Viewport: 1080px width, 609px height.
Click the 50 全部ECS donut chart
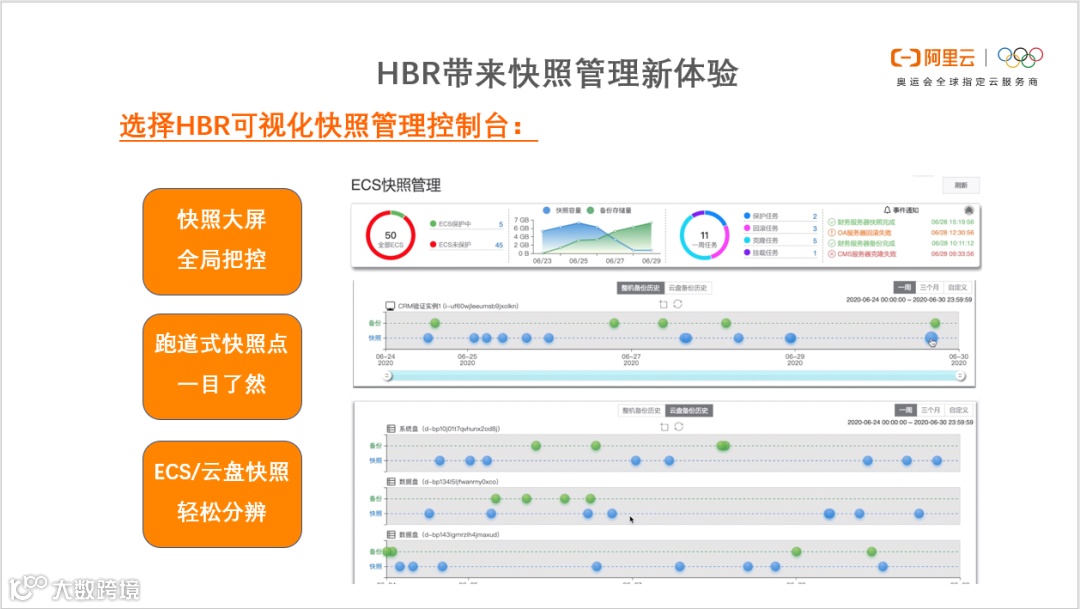coord(391,236)
